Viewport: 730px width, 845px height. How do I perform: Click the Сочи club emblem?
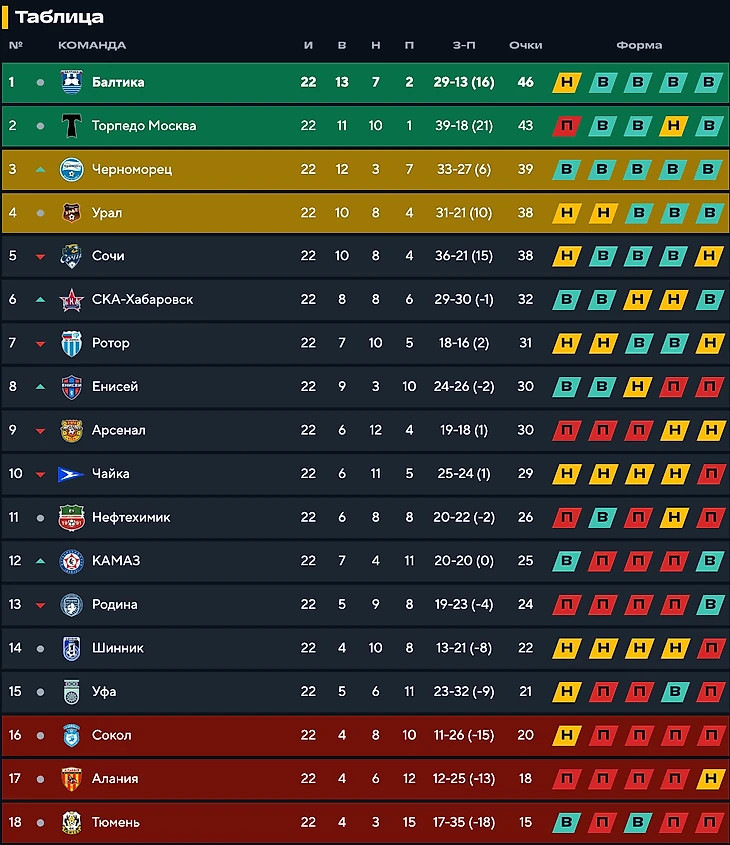click(x=70, y=256)
